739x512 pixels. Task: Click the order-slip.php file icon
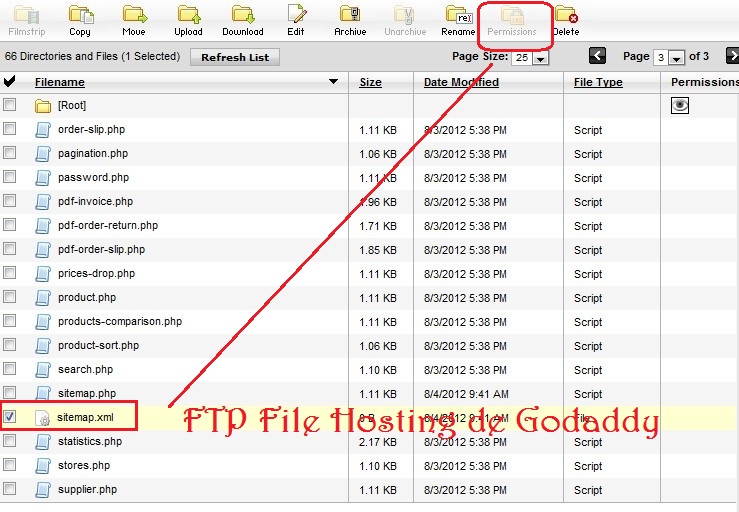(x=43, y=130)
